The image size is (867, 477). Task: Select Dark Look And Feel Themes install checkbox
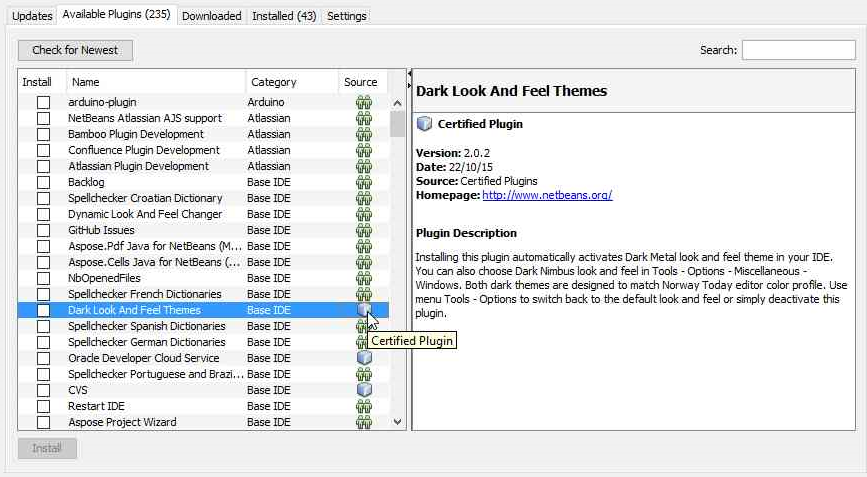coord(43,311)
